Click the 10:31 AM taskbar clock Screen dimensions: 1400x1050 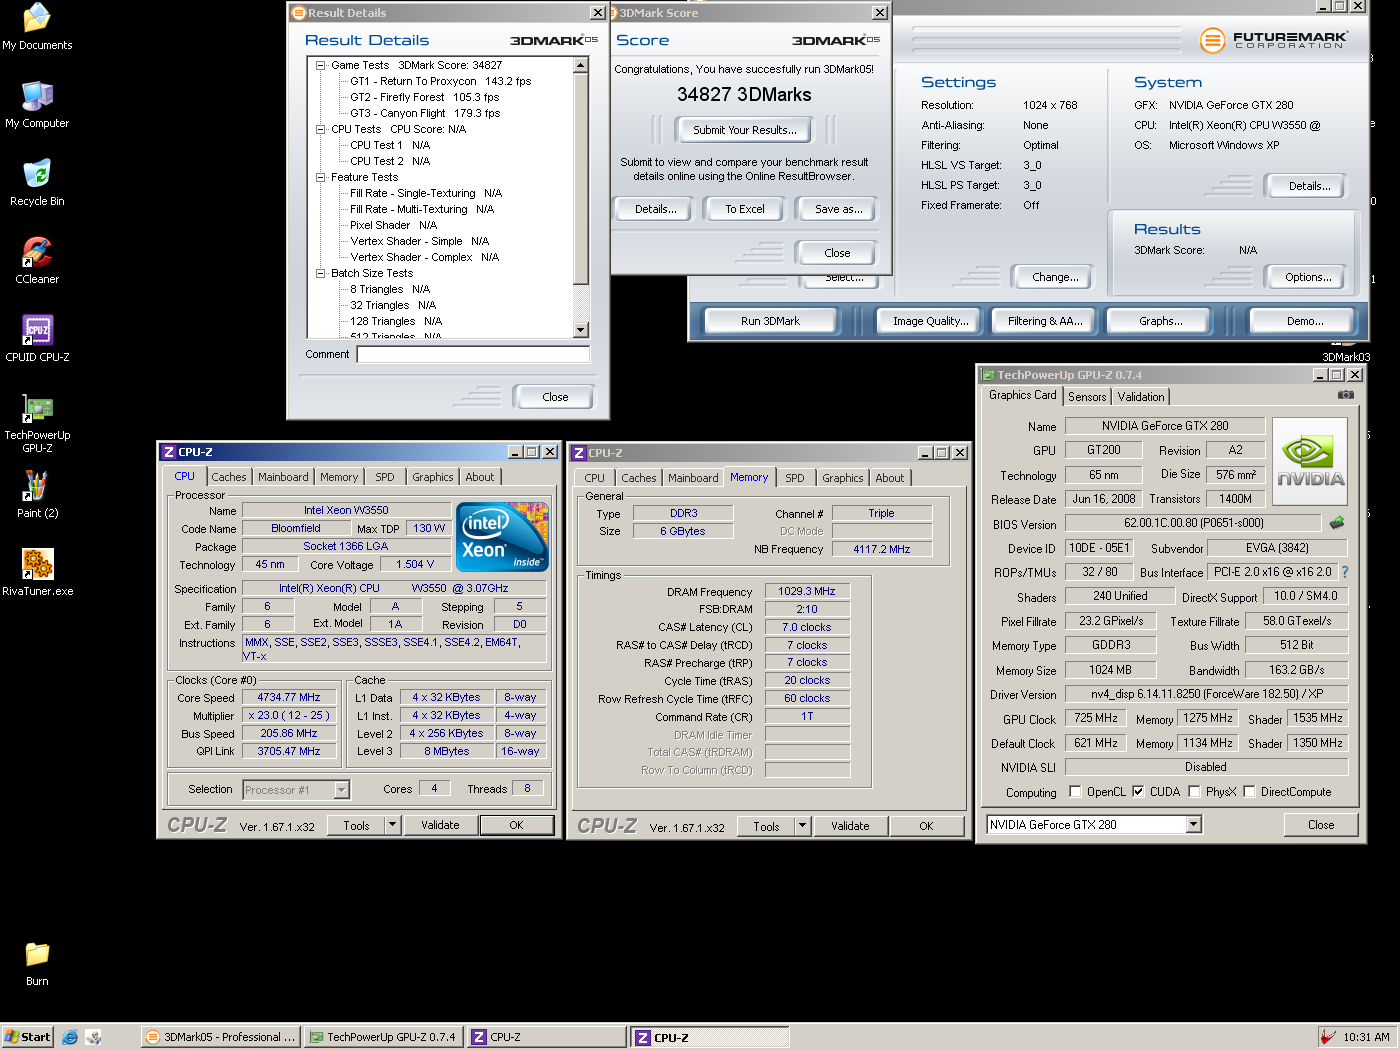click(1366, 1037)
